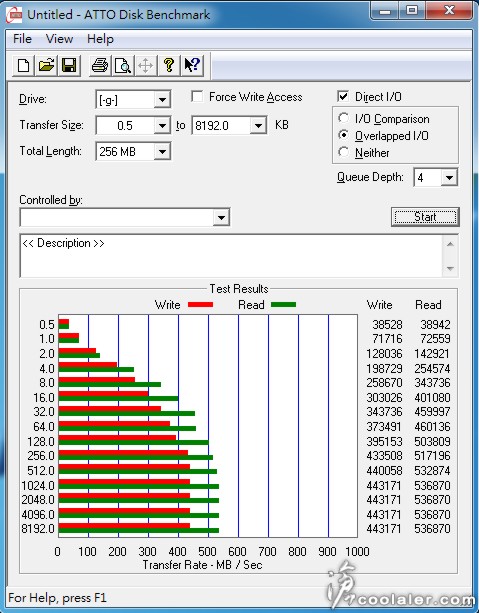Open the File menu

pos(22,39)
